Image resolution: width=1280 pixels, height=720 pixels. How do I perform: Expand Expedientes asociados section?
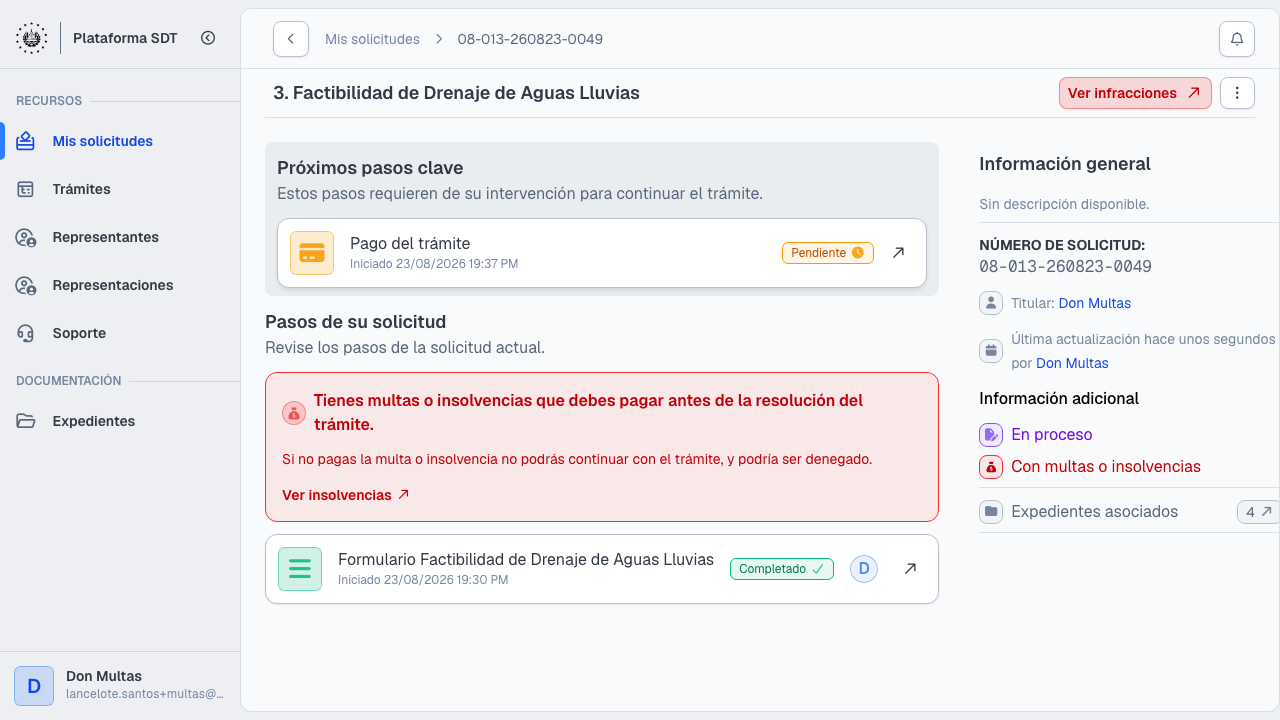coord(1095,512)
